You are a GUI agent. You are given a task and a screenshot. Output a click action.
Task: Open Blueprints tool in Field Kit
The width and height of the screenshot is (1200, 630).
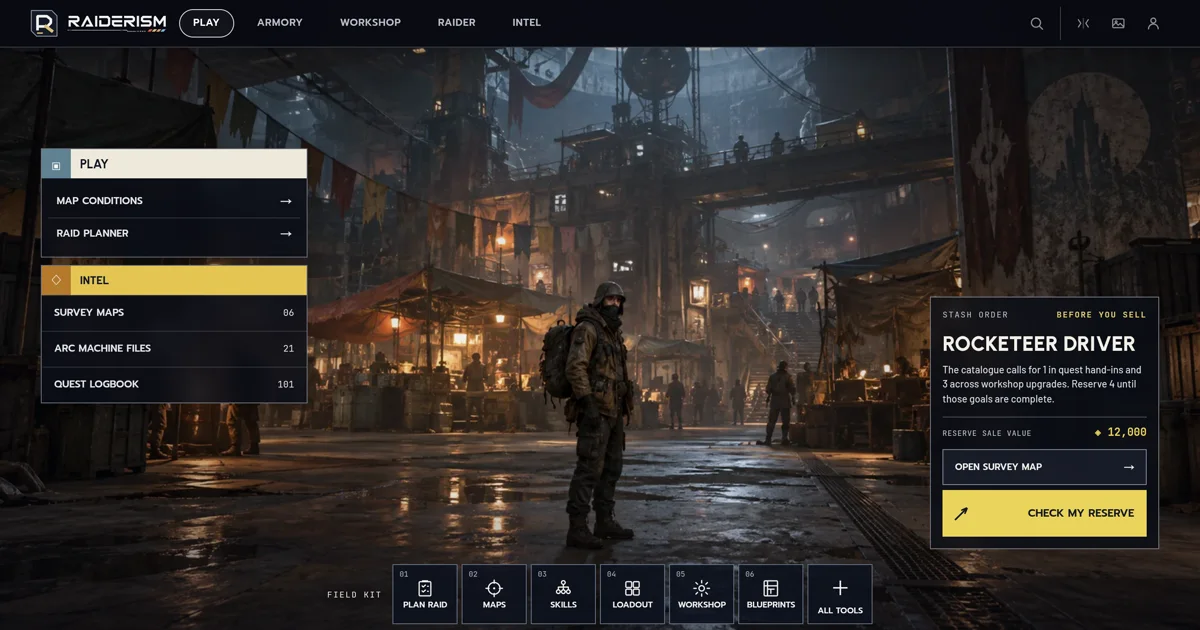[x=771, y=594]
